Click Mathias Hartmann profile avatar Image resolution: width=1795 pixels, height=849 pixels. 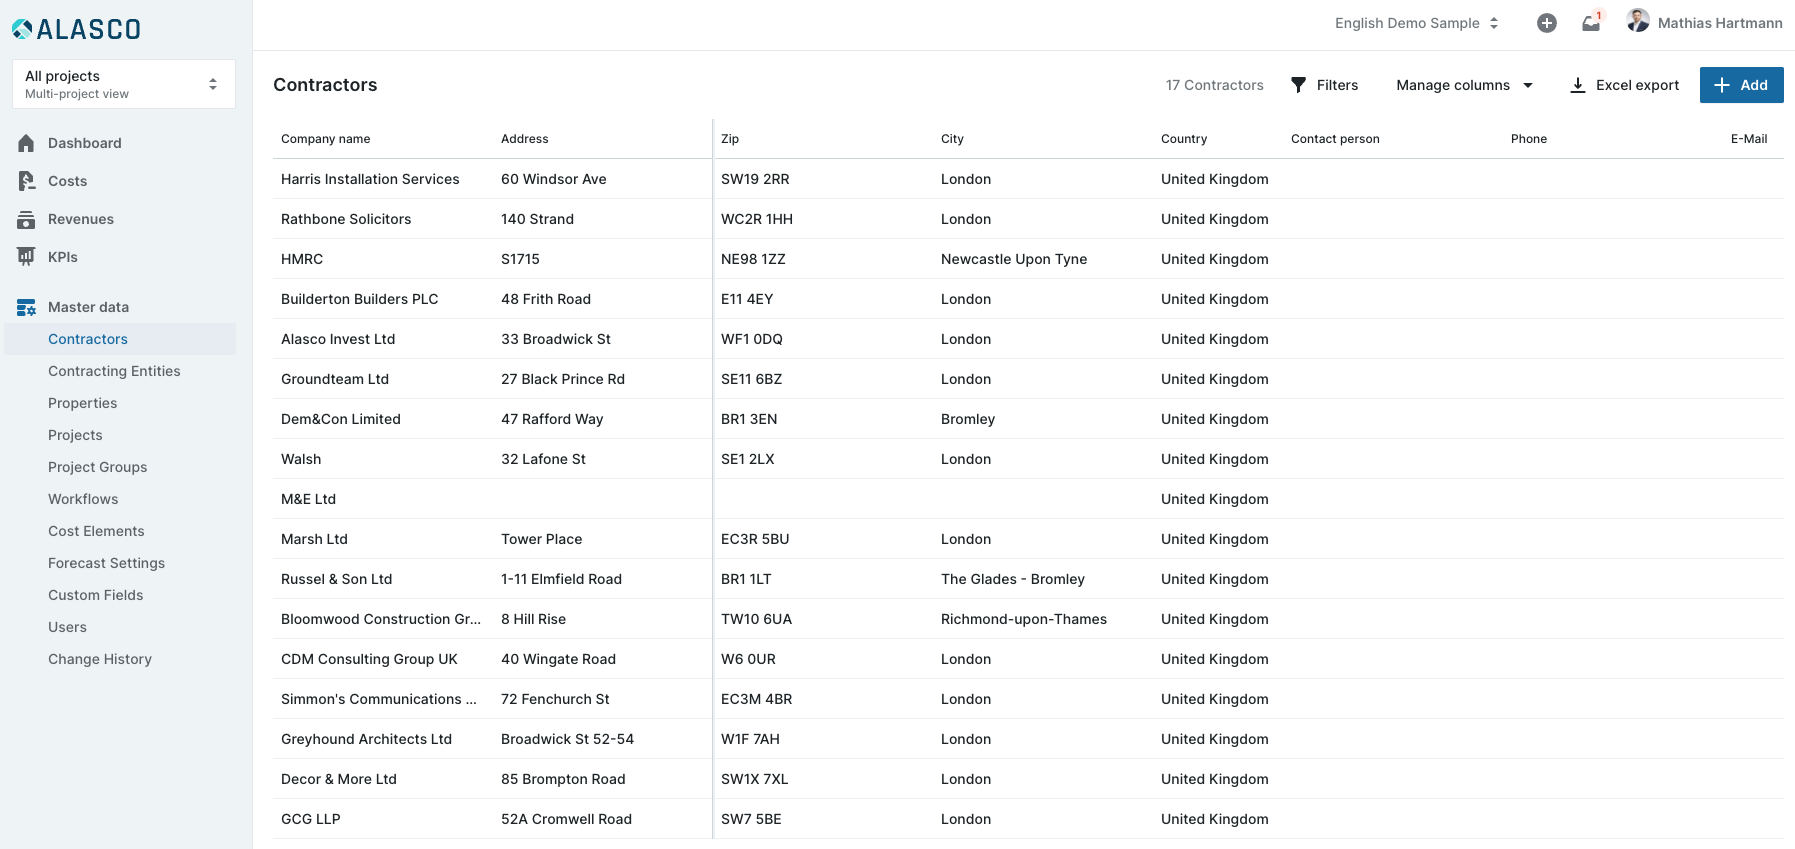(x=1637, y=21)
